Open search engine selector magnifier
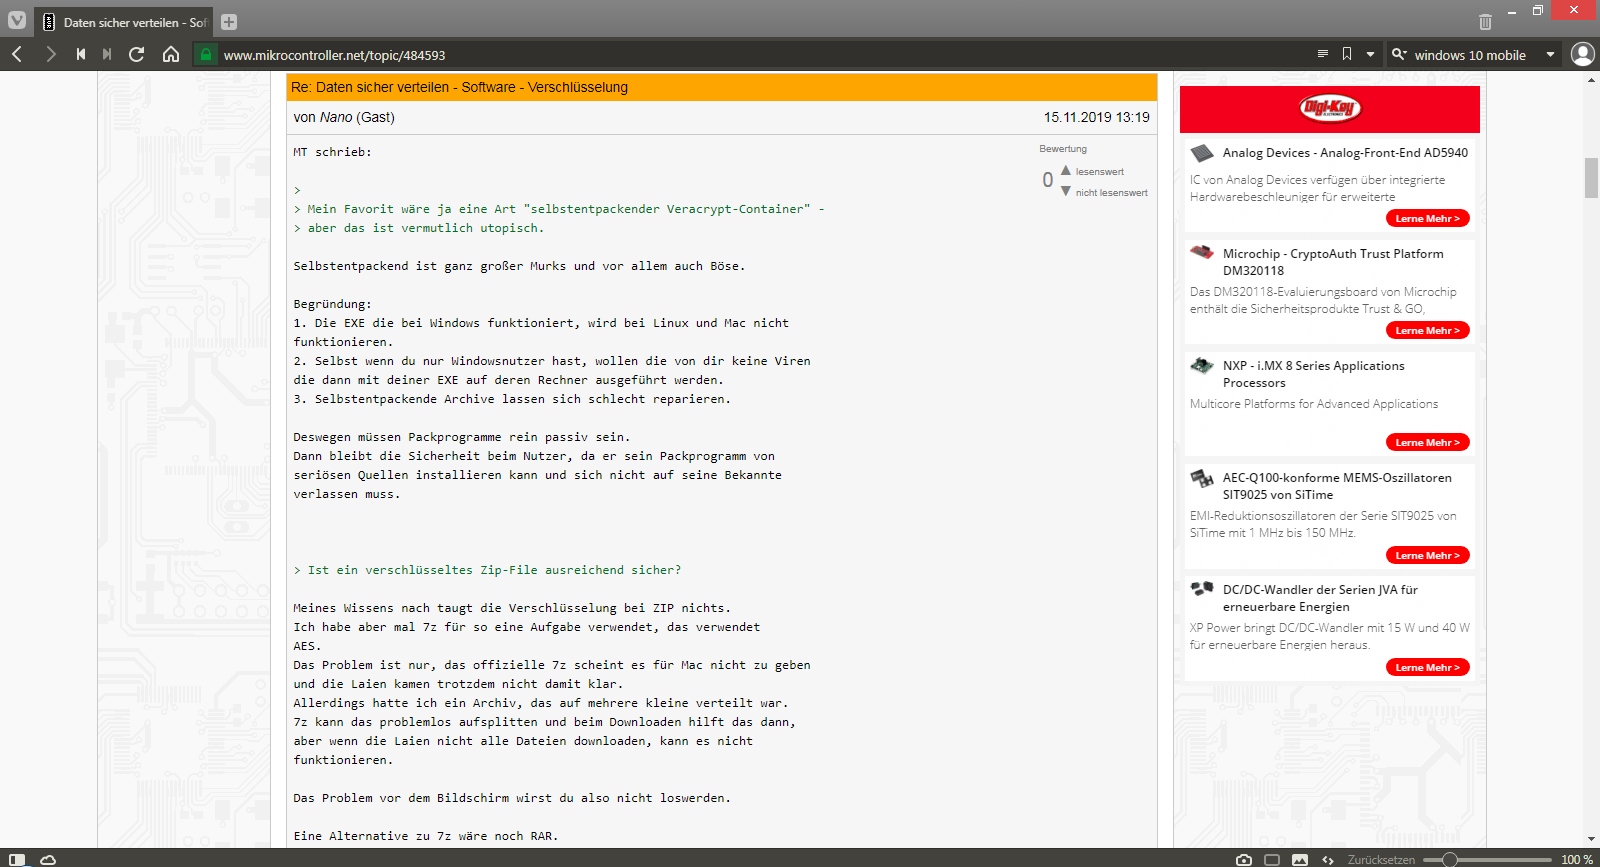Viewport: 1600px width, 867px height. tap(1399, 54)
